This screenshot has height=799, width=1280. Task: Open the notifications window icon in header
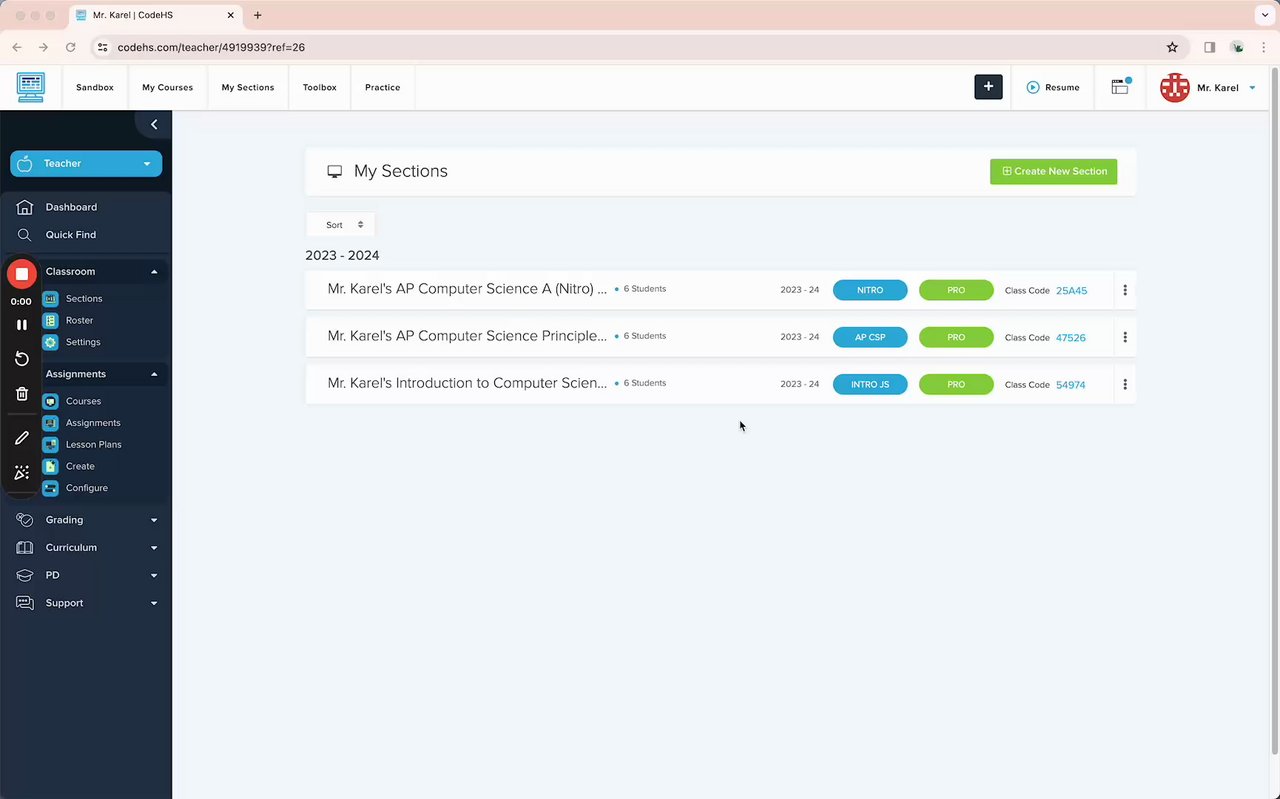click(x=1120, y=87)
